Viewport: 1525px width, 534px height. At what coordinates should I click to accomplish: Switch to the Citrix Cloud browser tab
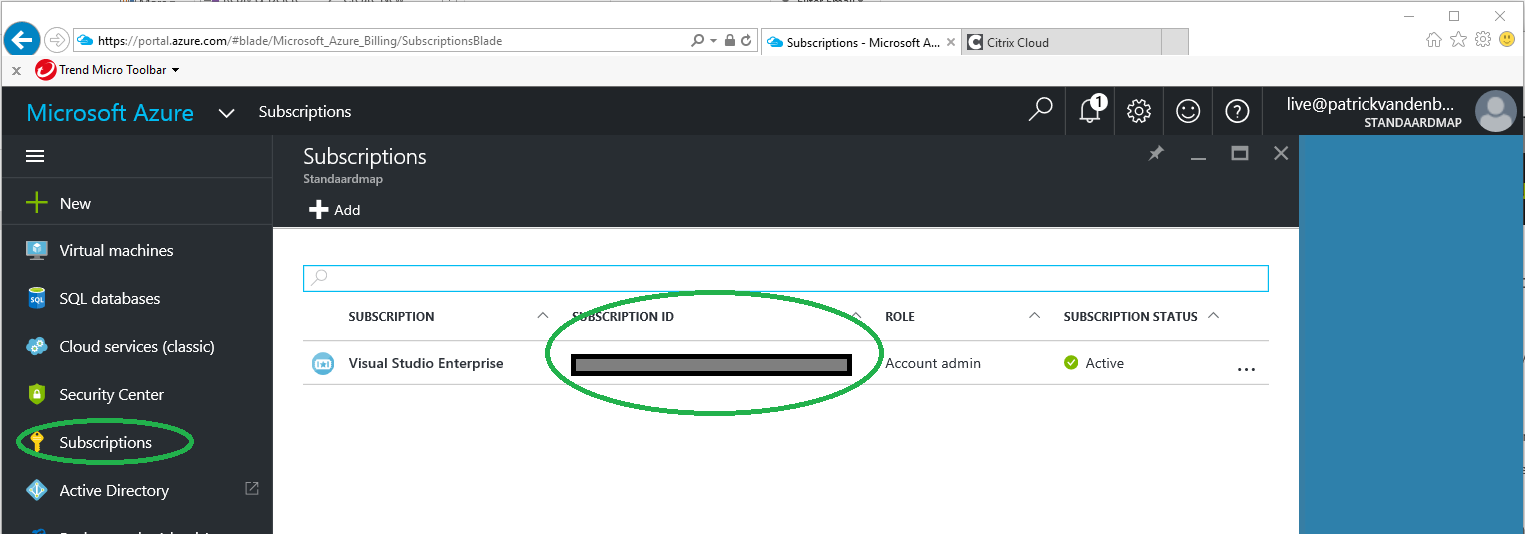pyautogui.click(x=1061, y=42)
